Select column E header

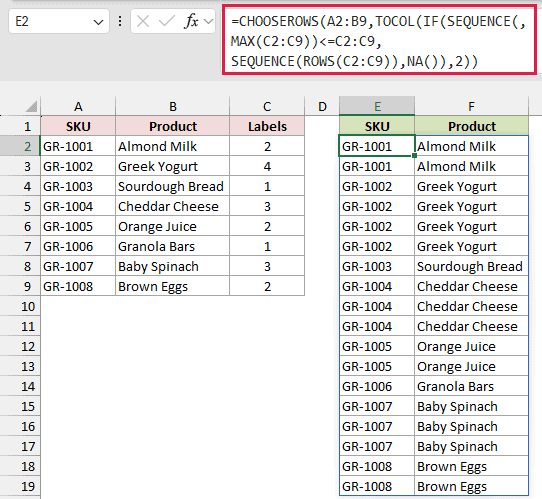coord(377,106)
